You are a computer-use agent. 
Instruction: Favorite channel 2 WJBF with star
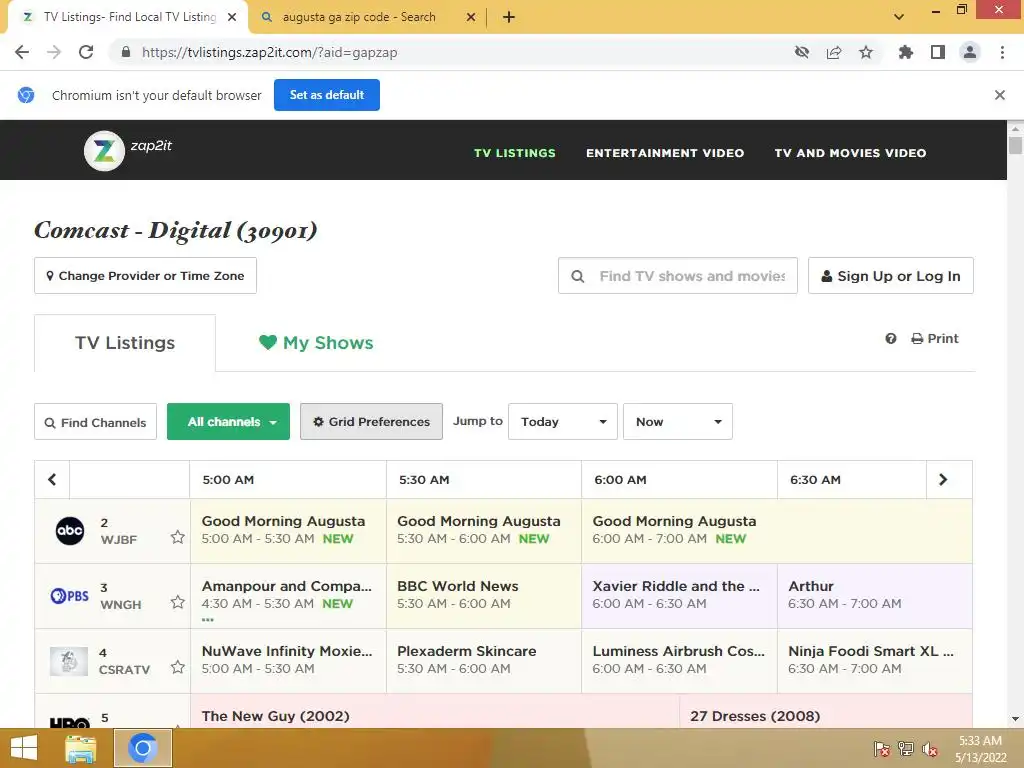point(178,537)
